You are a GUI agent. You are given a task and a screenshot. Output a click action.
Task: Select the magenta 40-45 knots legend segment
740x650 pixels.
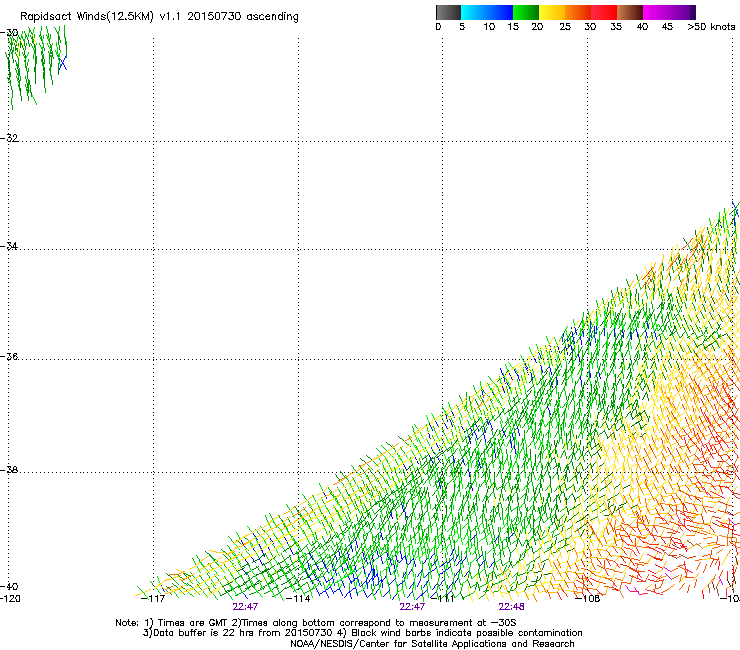pyautogui.click(x=656, y=12)
